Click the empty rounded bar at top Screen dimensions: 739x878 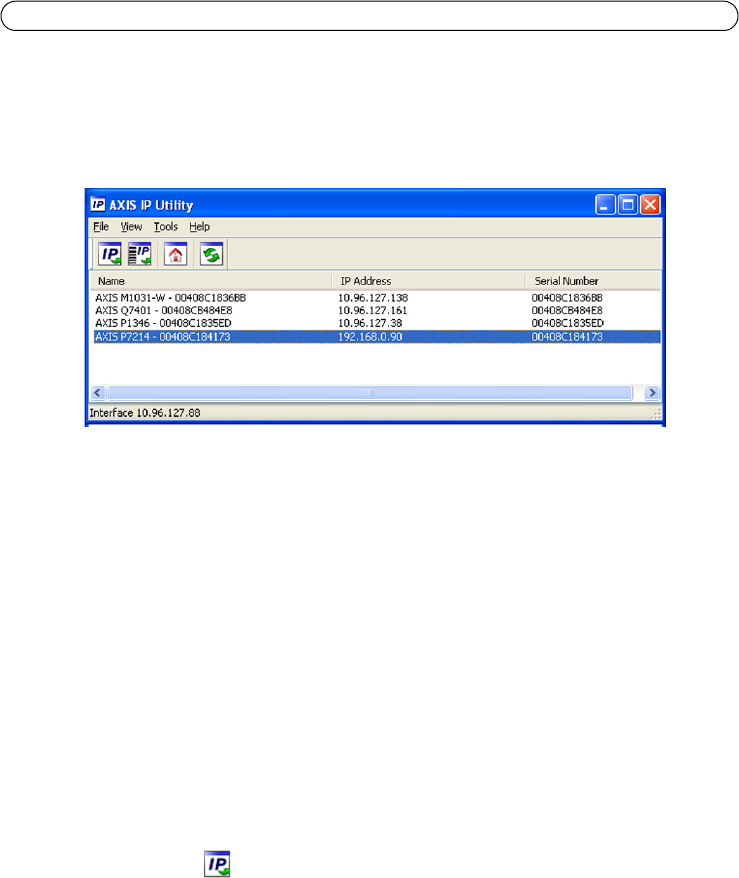pos(370,16)
